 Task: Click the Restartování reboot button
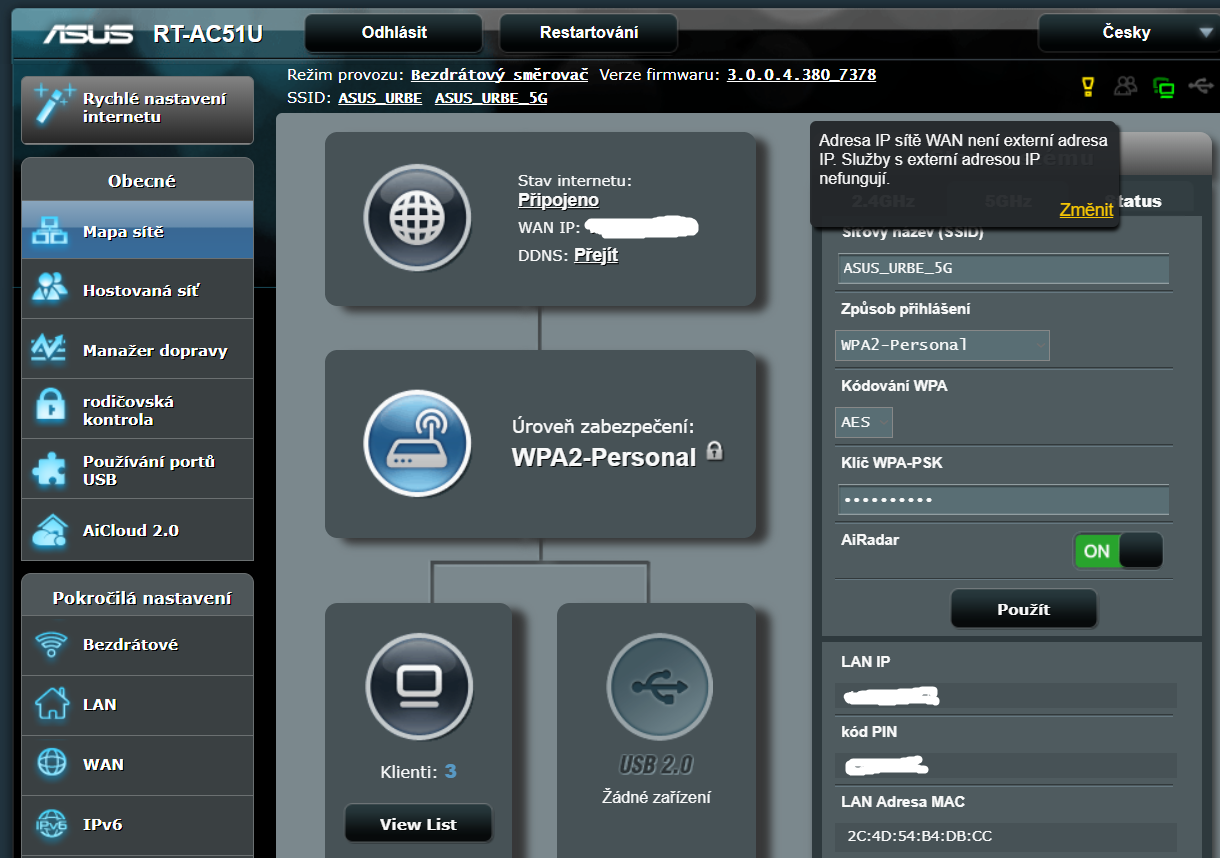tap(589, 33)
